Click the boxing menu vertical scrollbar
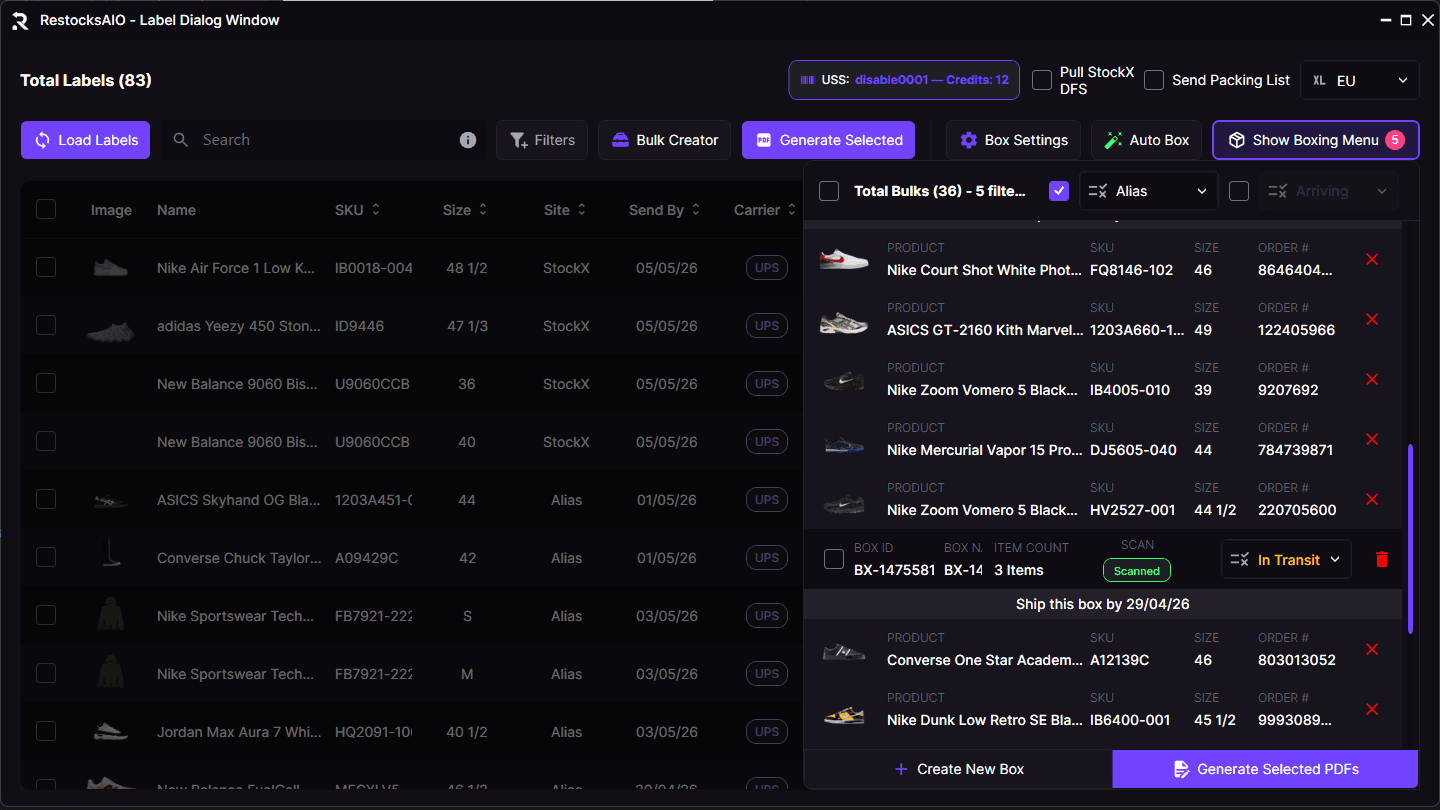This screenshot has width=1440, height=810. tap(1410, 539)
